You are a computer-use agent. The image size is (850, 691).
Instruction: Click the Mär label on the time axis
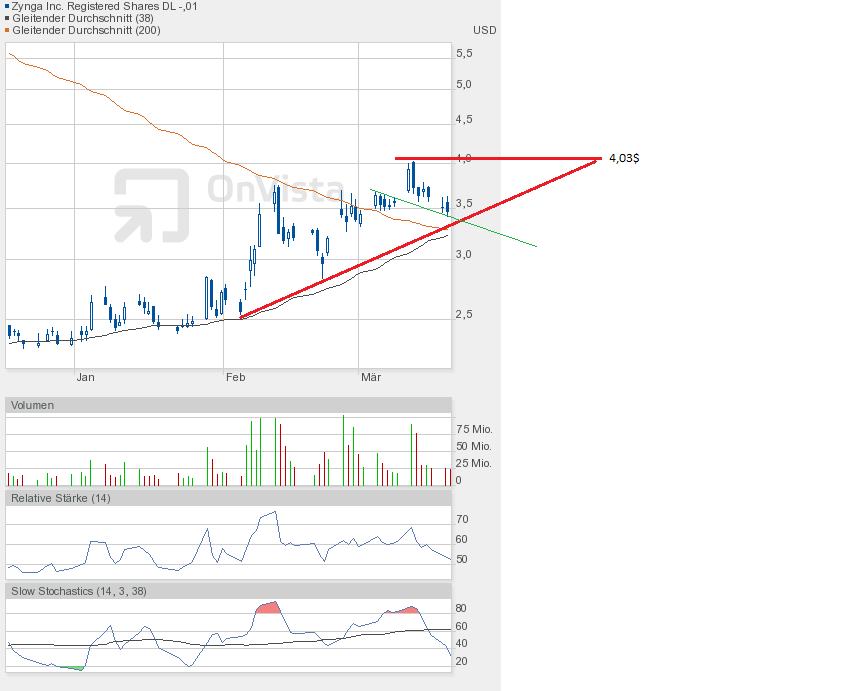coord(371,377)
